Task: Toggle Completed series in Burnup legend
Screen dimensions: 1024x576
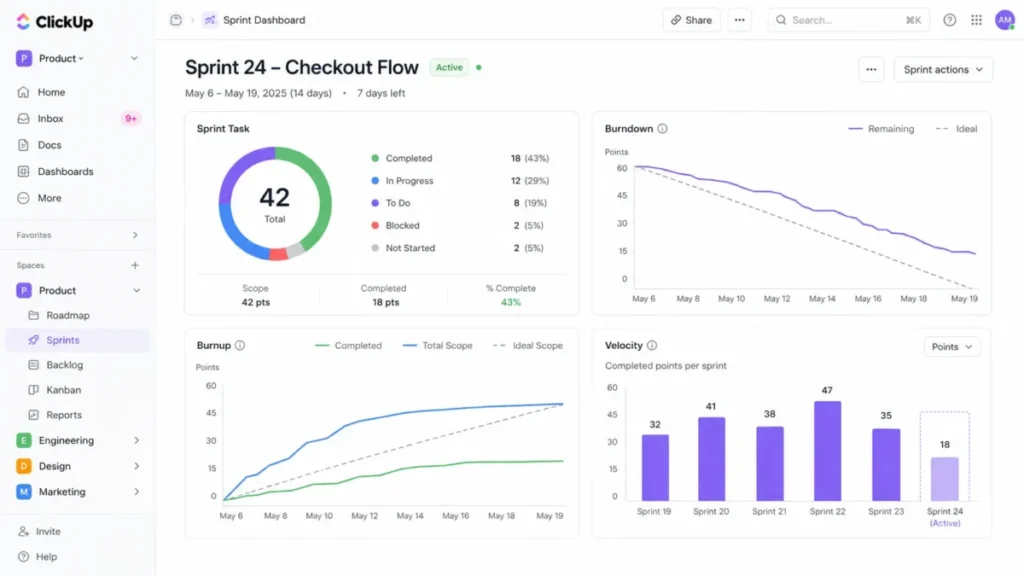Action: (348, 345)
